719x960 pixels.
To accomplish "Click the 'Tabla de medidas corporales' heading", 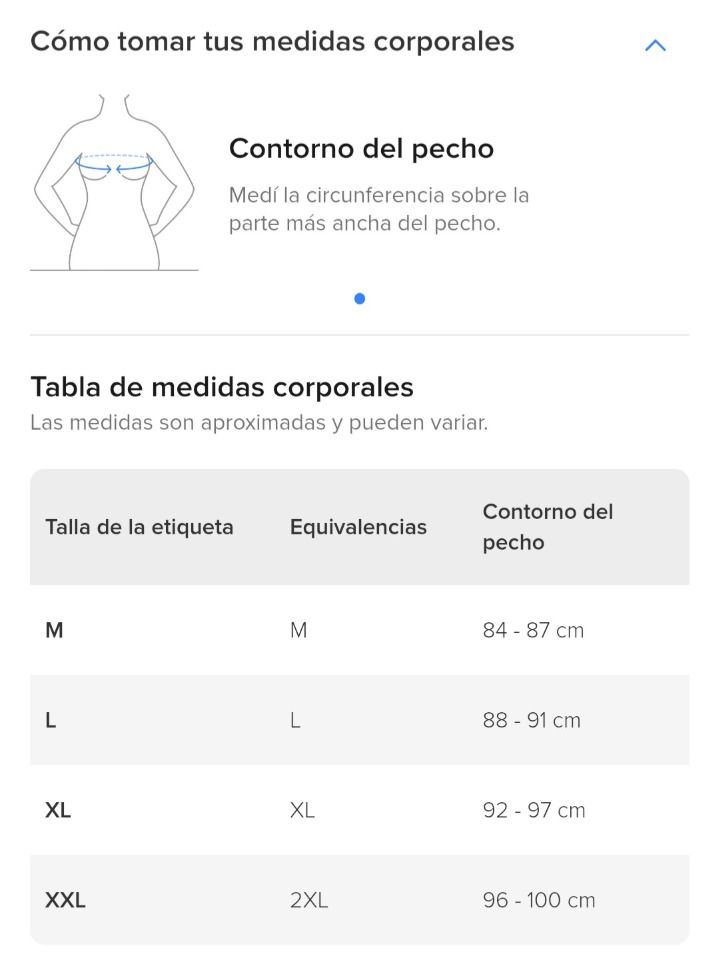I will pos(222,388).
